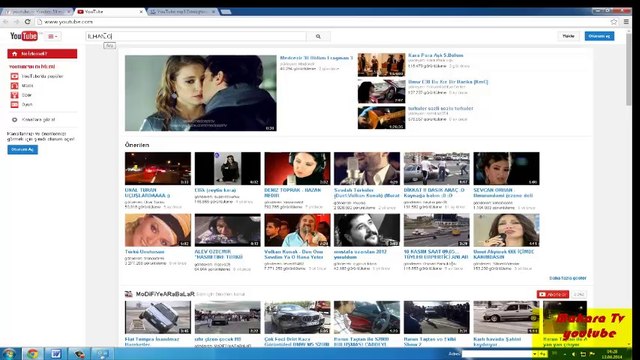Open the 'Fiat Tempra' channel video thumbnail
Viewport: 640px width, 360px height.
(158, 318)
